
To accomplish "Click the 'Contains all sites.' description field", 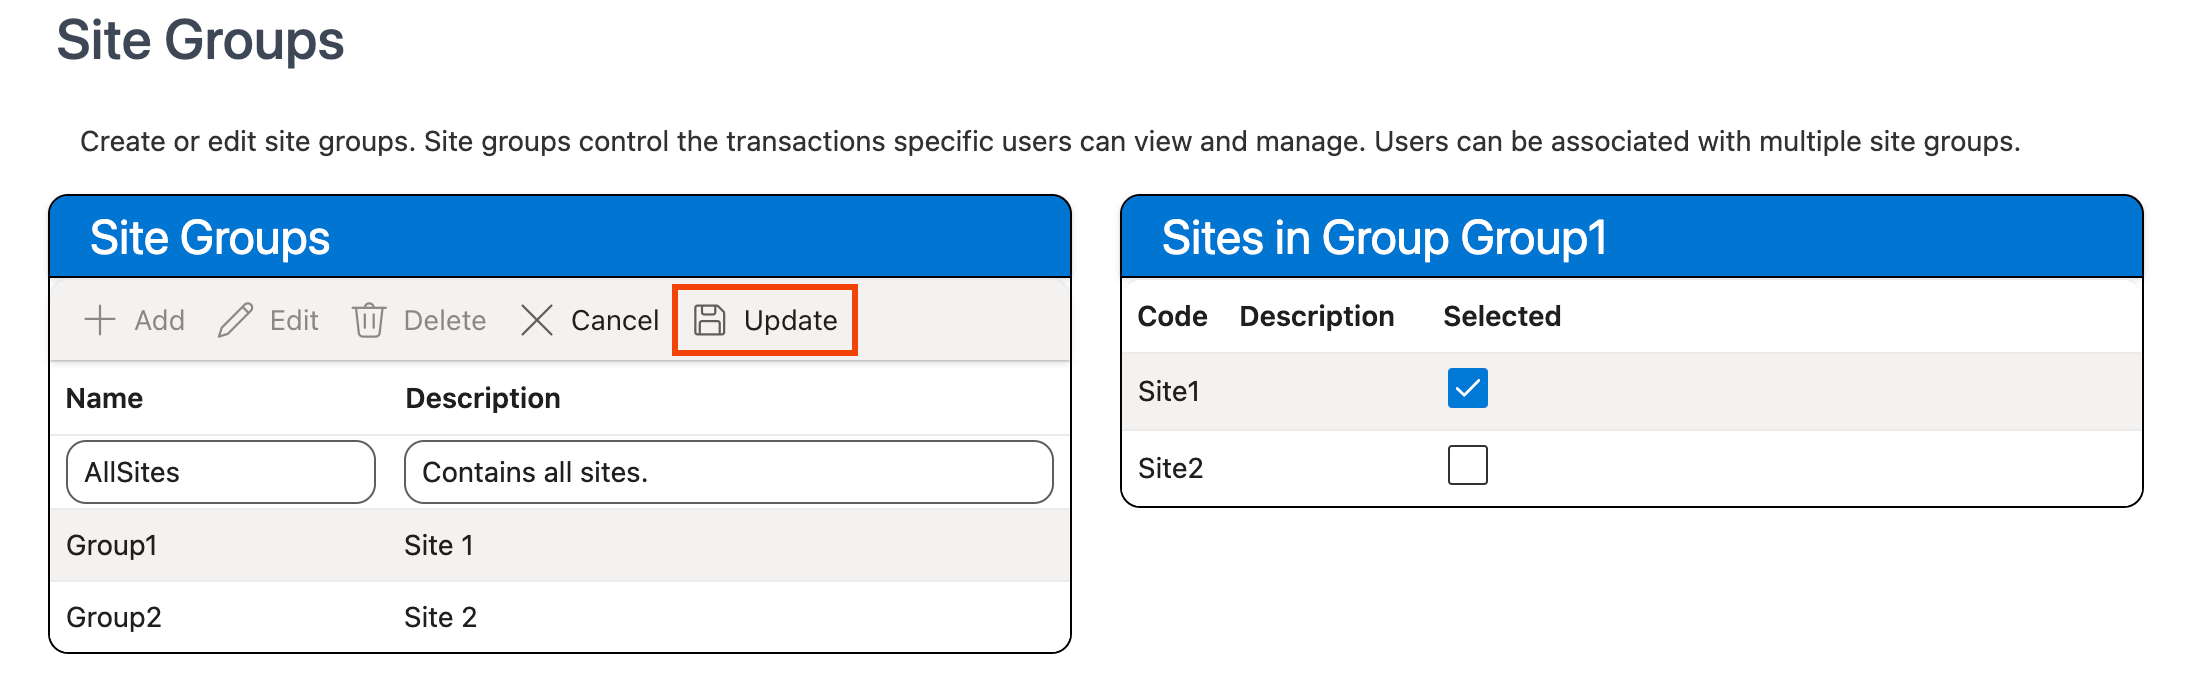I will tap(728, 472).
